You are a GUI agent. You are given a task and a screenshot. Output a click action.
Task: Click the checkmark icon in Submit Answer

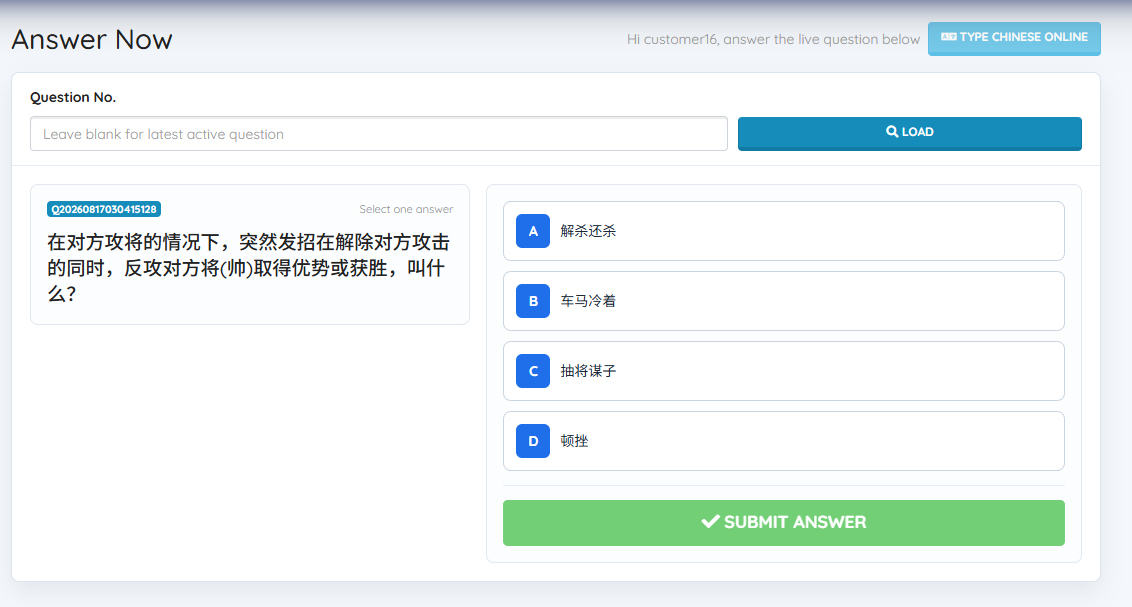(x=710, y=521)
